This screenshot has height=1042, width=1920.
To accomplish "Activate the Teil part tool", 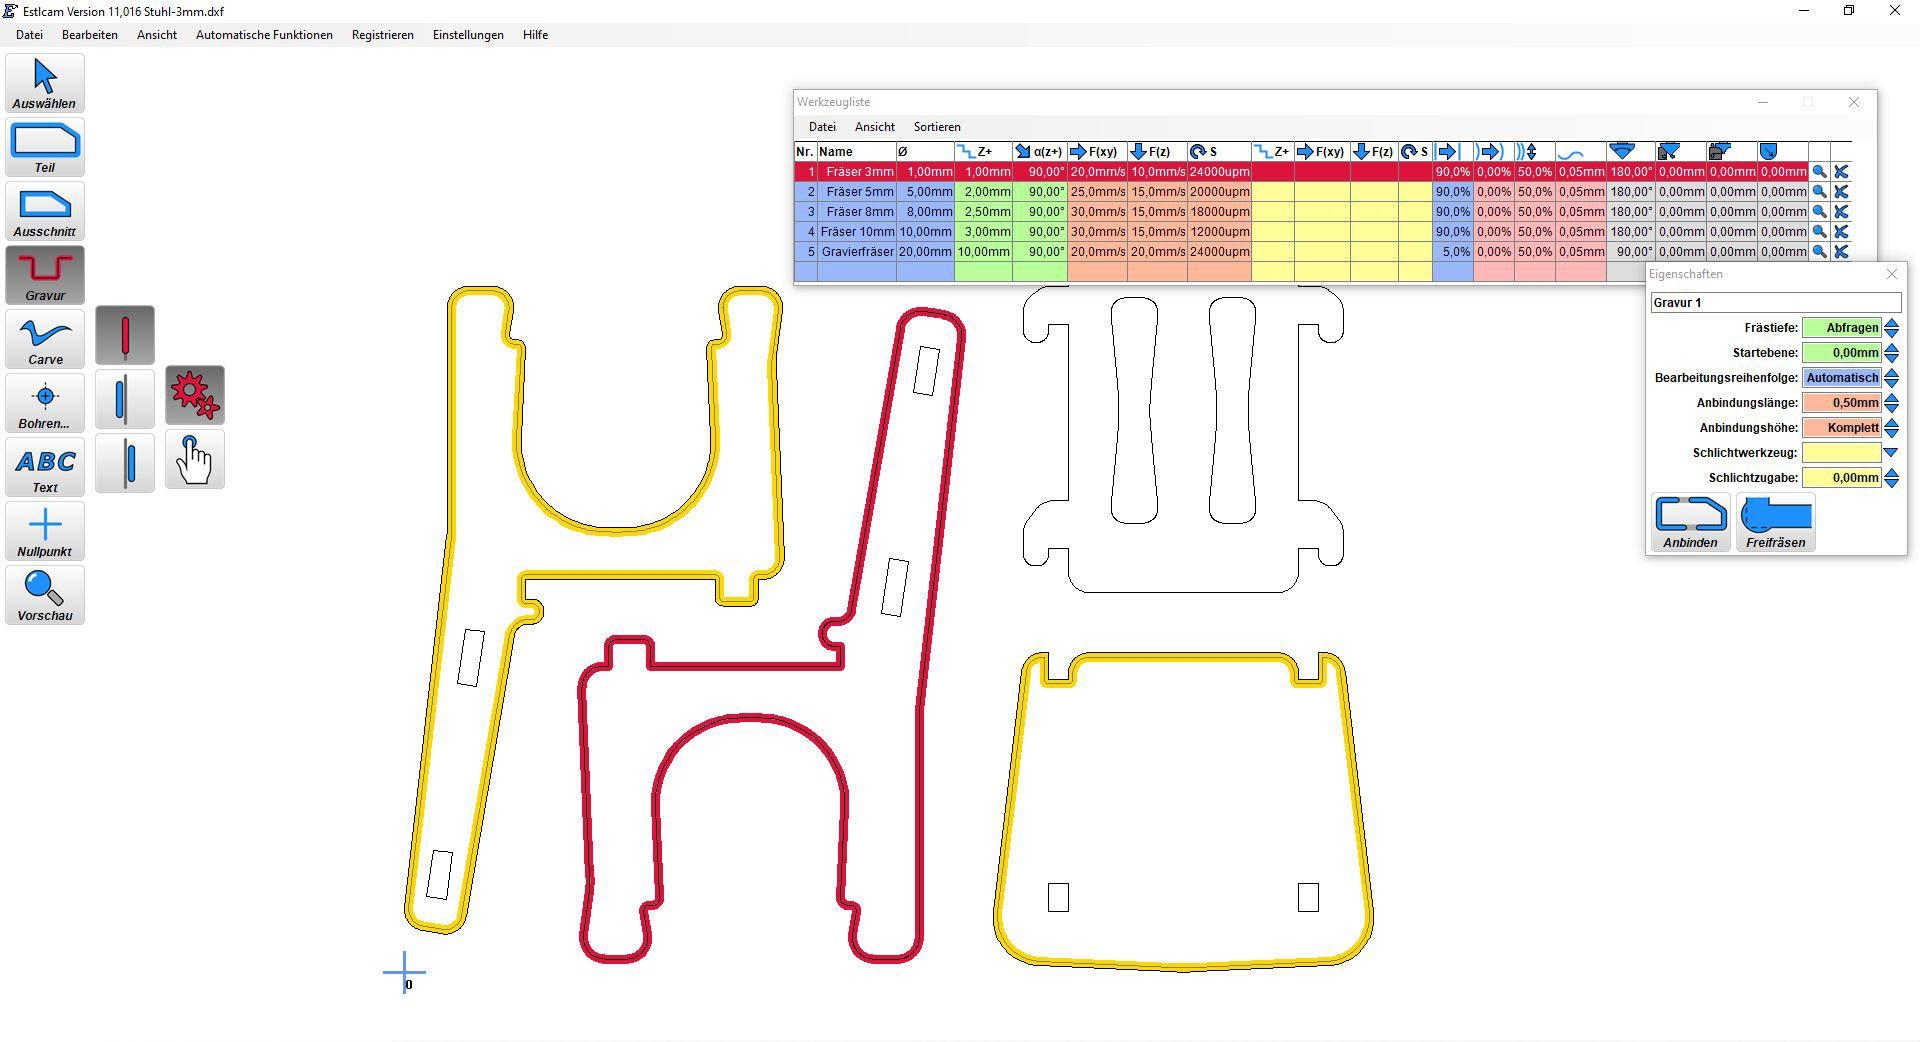I will (x=45, y=147).
